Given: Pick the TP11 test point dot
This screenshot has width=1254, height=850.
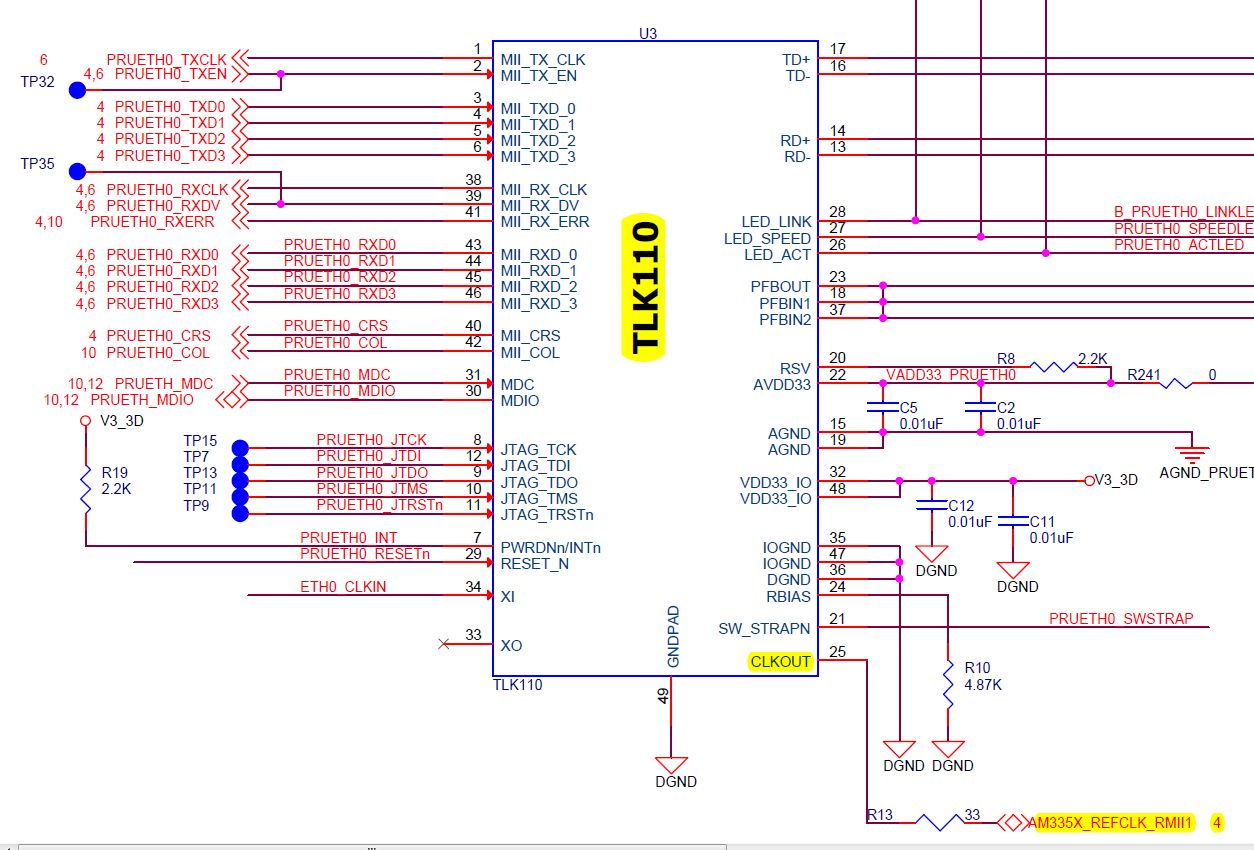Looking at the screenshot, I should click(240, 496).
